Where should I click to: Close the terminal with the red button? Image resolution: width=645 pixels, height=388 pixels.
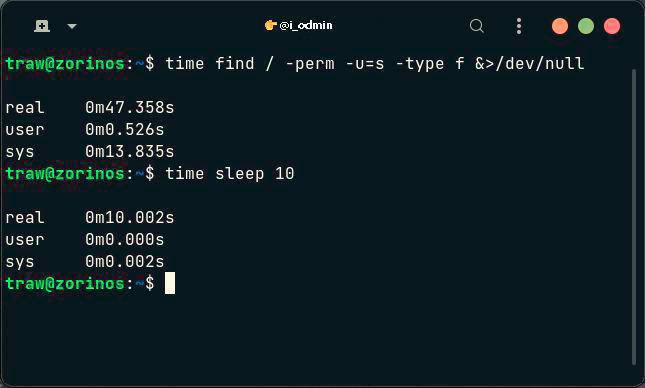612,26
